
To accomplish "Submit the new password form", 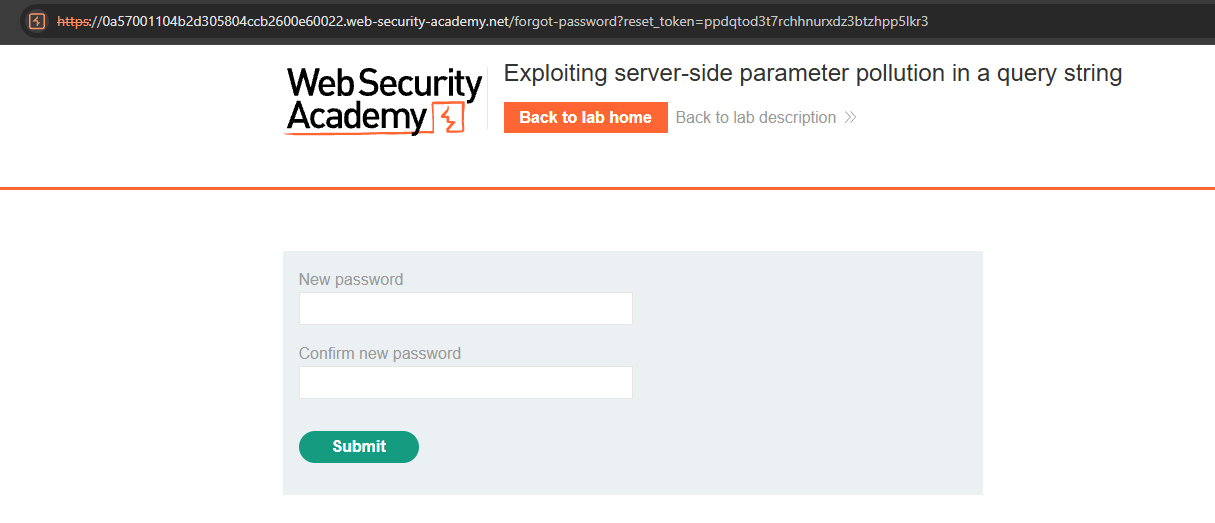I will point(358,447).
